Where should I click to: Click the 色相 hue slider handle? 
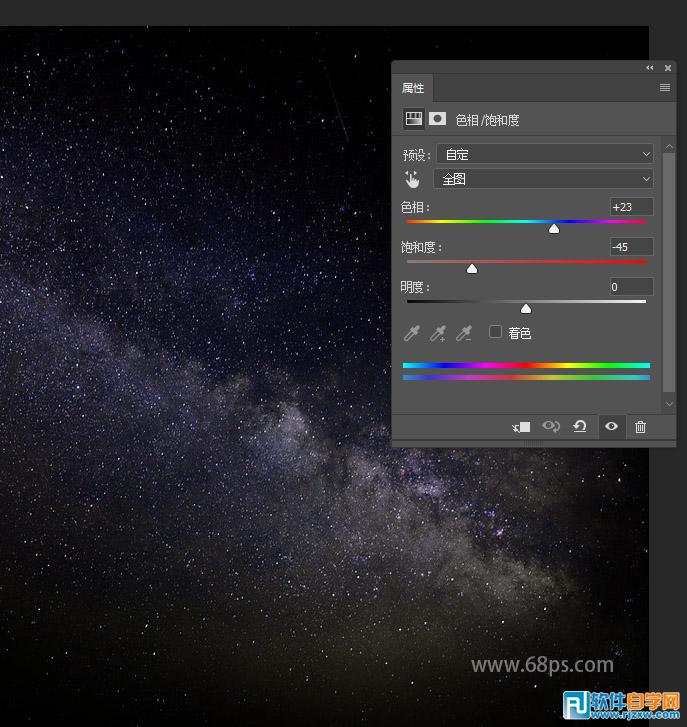point(554,229)
